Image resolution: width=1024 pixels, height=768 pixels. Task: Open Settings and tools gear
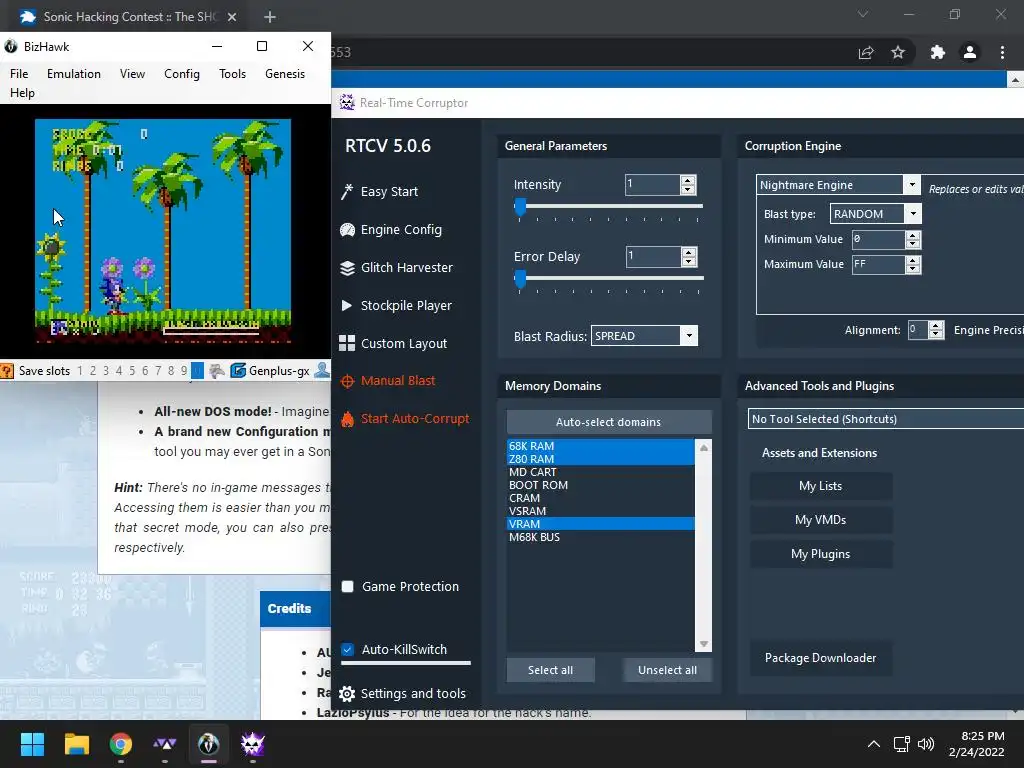click(347, 694)
